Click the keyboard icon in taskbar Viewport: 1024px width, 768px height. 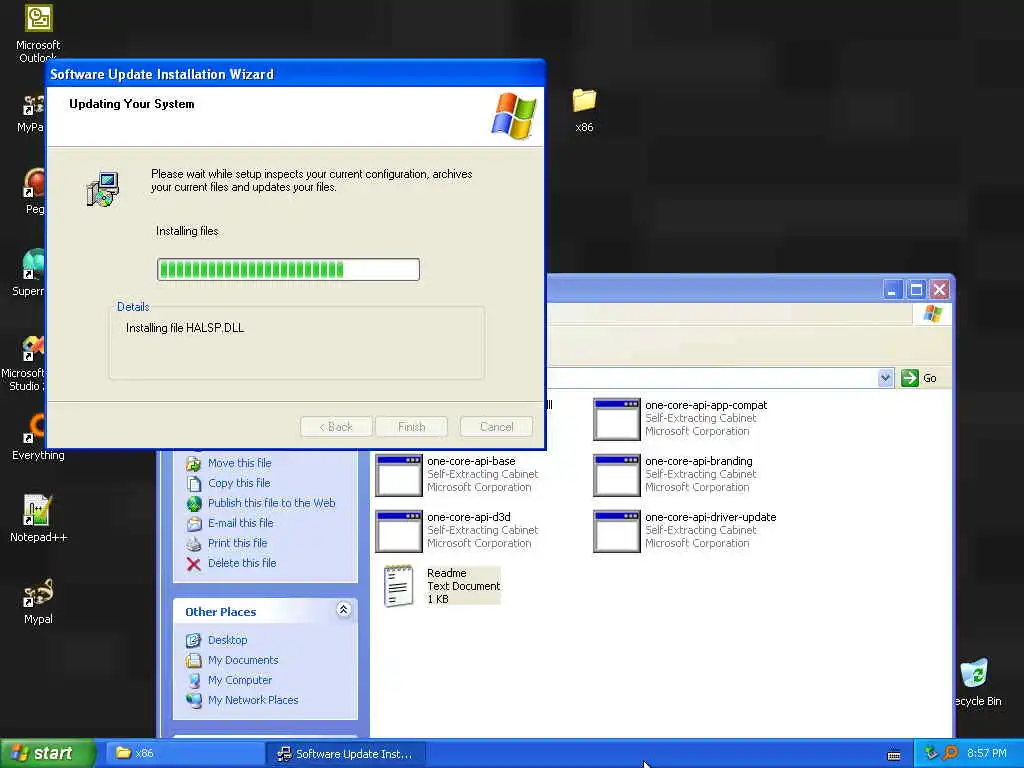[x=894, y=755]
